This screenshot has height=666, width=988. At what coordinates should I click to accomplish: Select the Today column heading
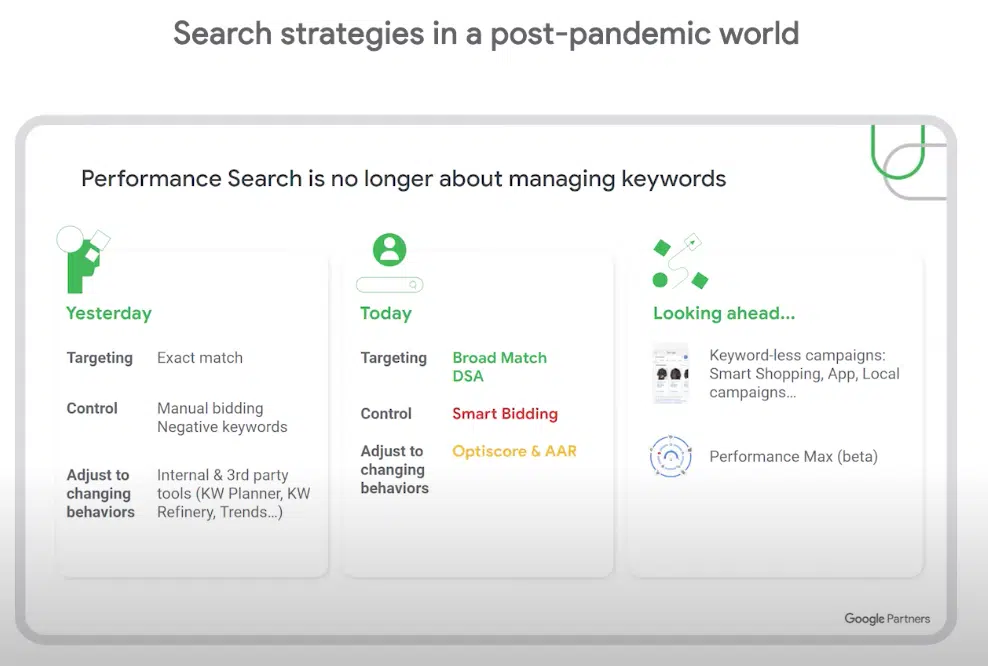[386, 313]
